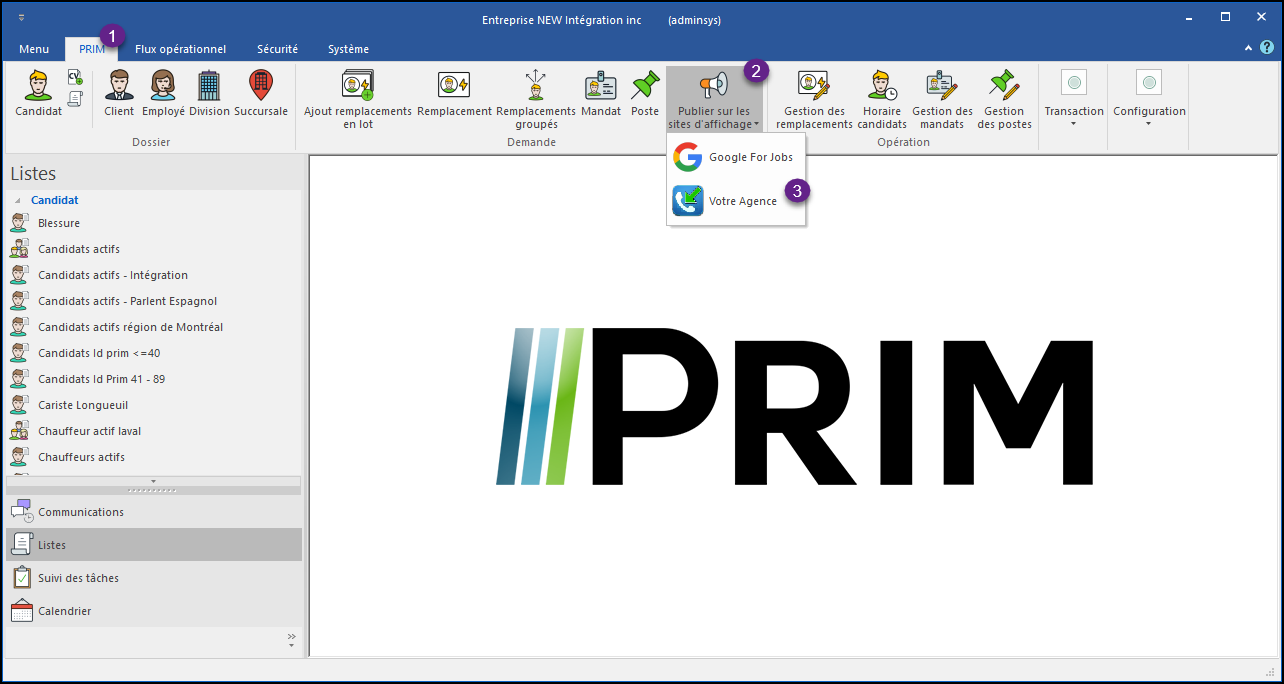Select the PRIM ribbon tab
This screenshot has width=1284, height=684.
pos(92,49)
